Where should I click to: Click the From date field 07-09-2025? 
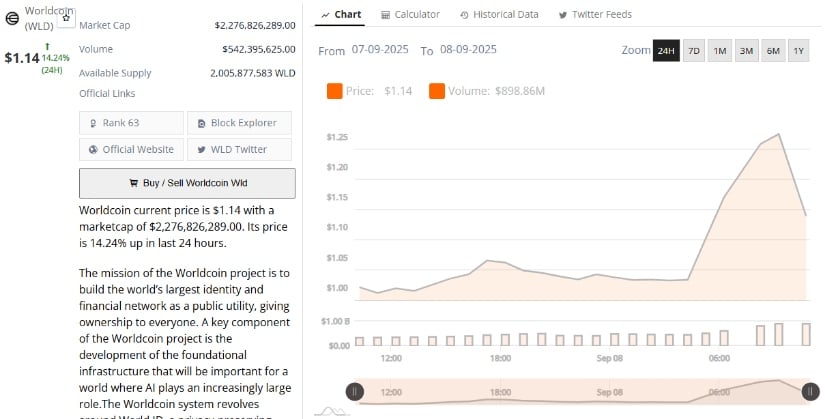pyautogui.click(x=380, y=49)
